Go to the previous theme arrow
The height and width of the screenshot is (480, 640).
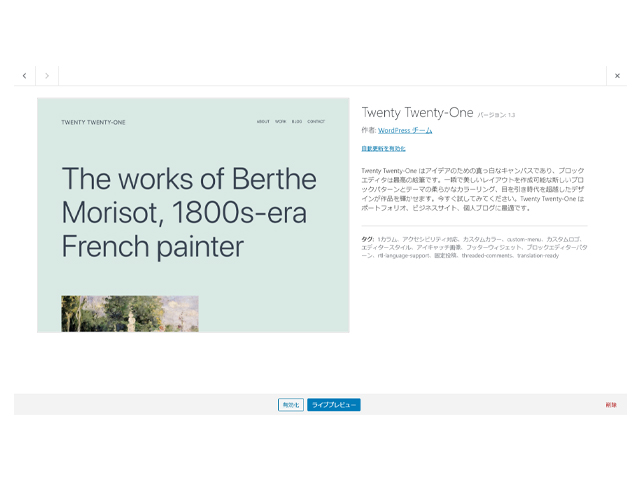pos(25,76)
